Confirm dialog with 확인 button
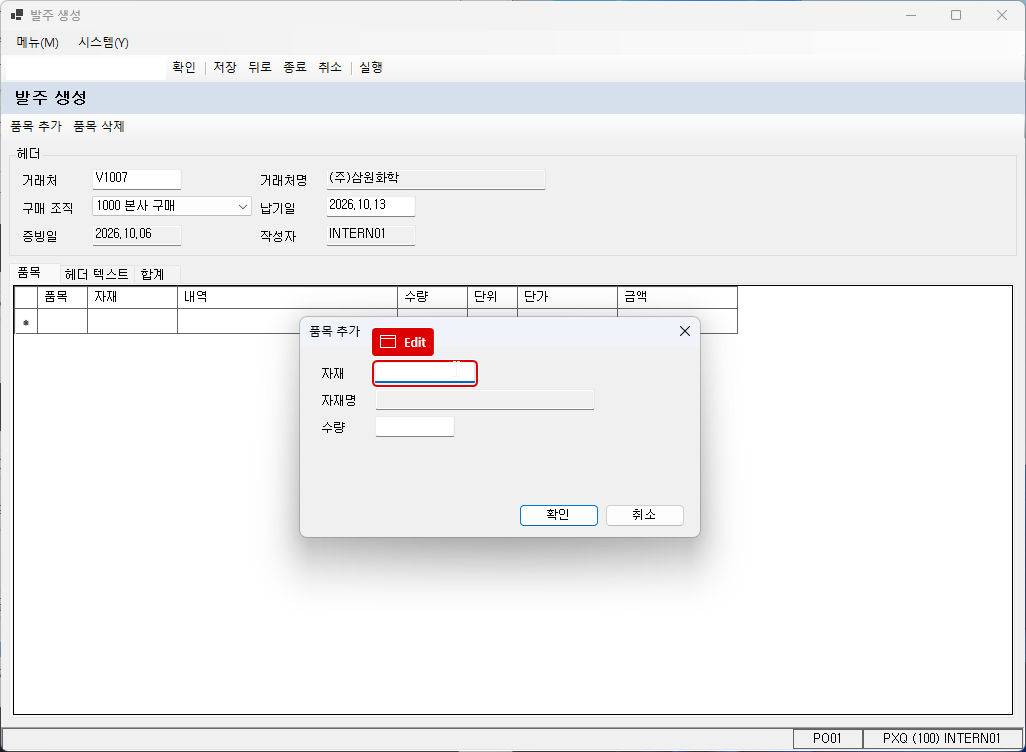Viewport: 1026px width, 752px height. pyautogui.click(x=559, y=515)
